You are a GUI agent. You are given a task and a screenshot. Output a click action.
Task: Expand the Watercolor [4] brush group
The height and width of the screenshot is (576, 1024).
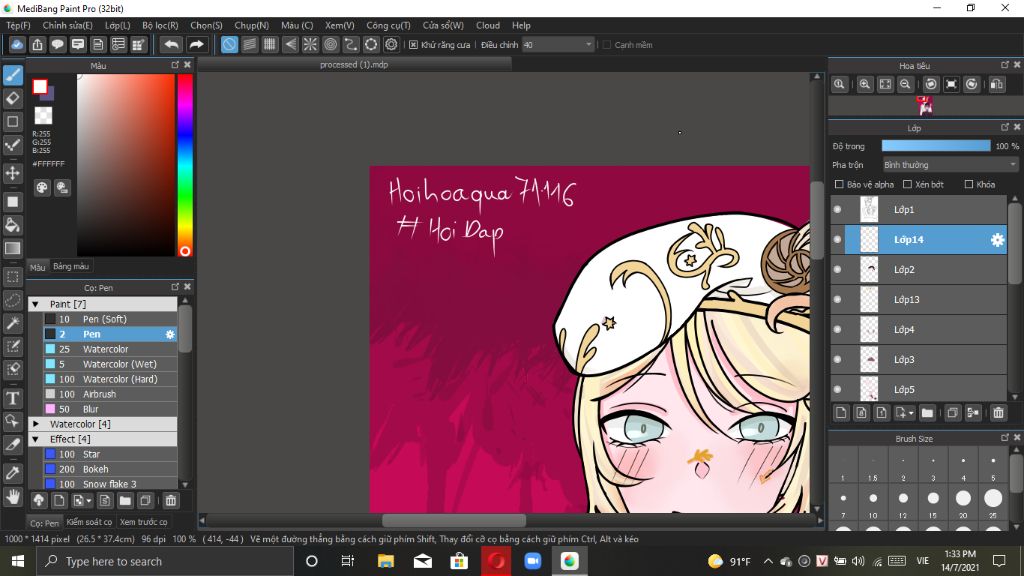[x=36, y=424]
